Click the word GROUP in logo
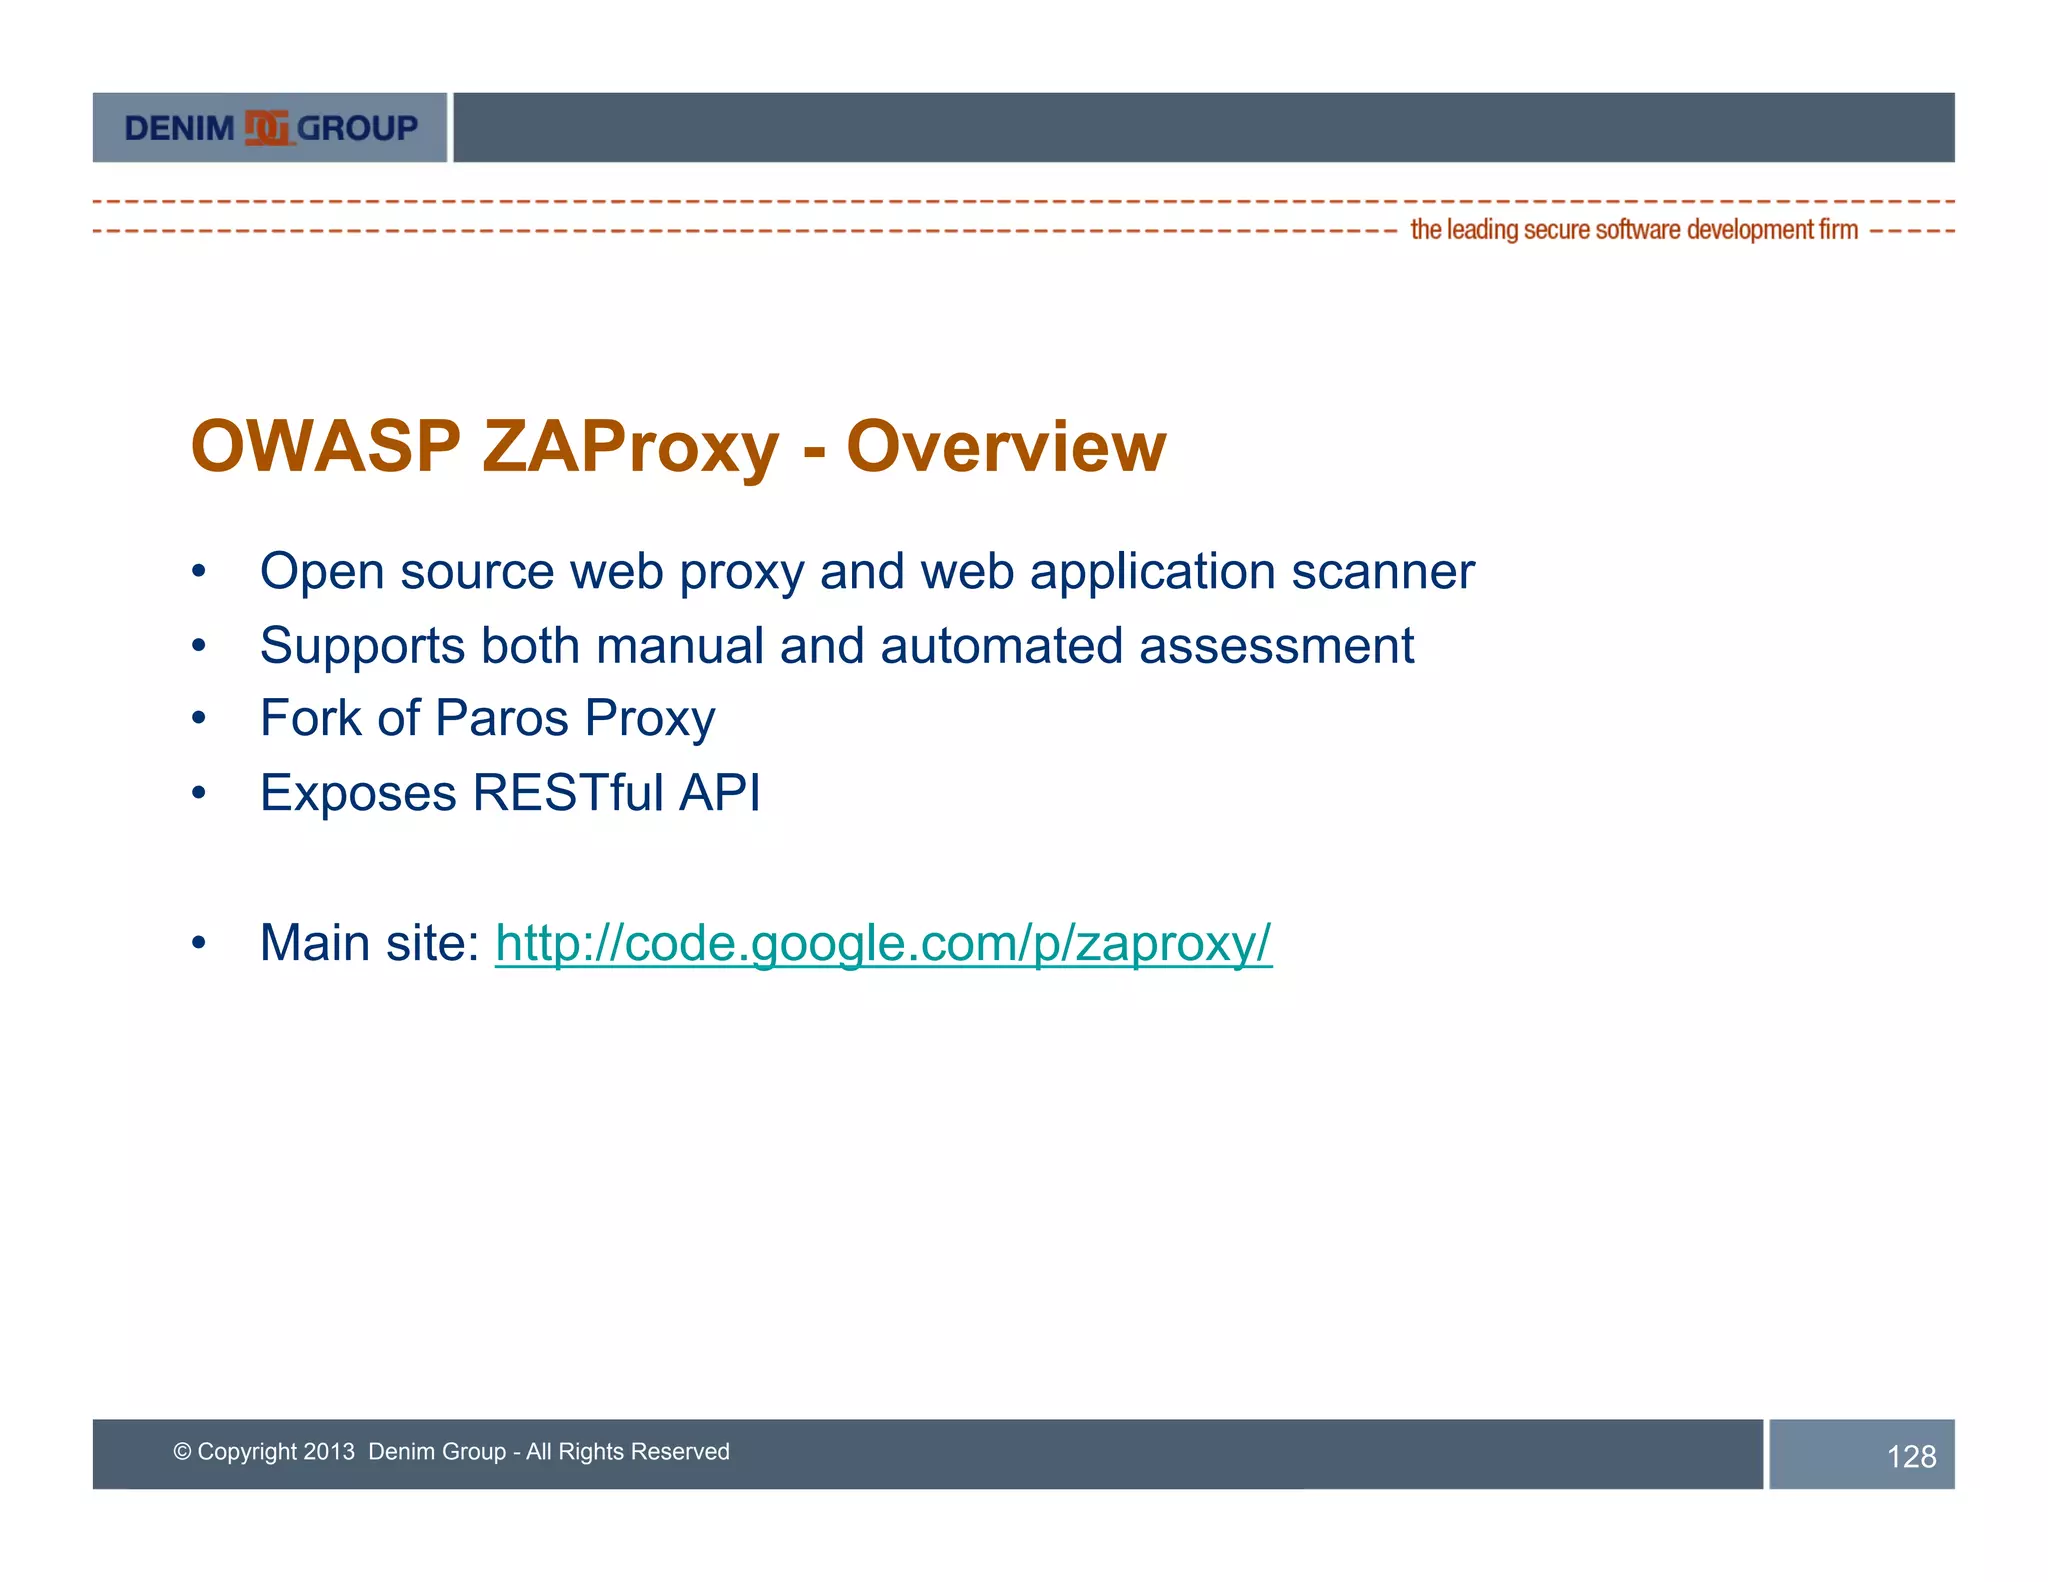 click(358, 128)
